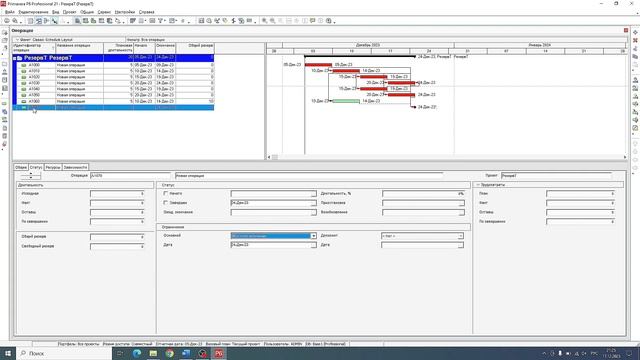Select activity row A1060

point(113,101)
